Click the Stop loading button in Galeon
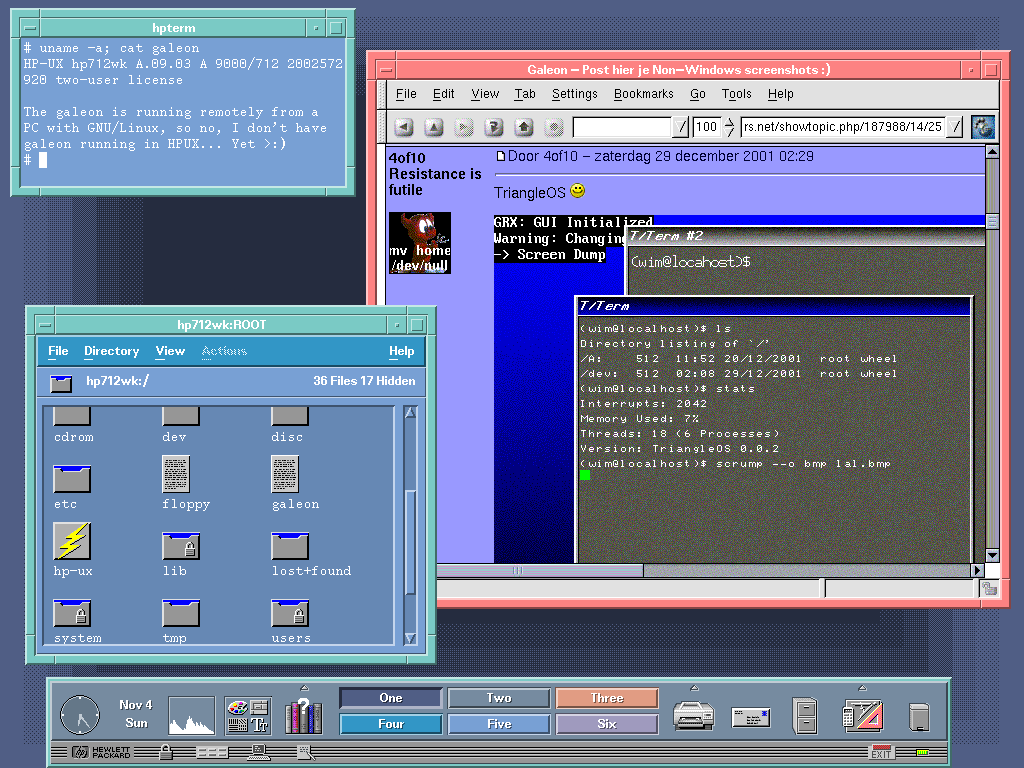The width and height of the screenshot is (1024, 768). (554, 127)
